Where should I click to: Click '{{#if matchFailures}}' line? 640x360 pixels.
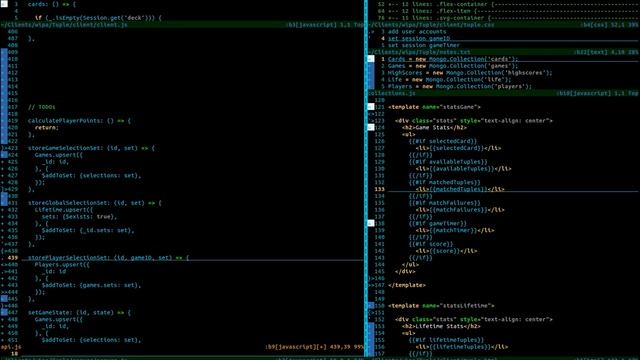click(x=444, y=203)
